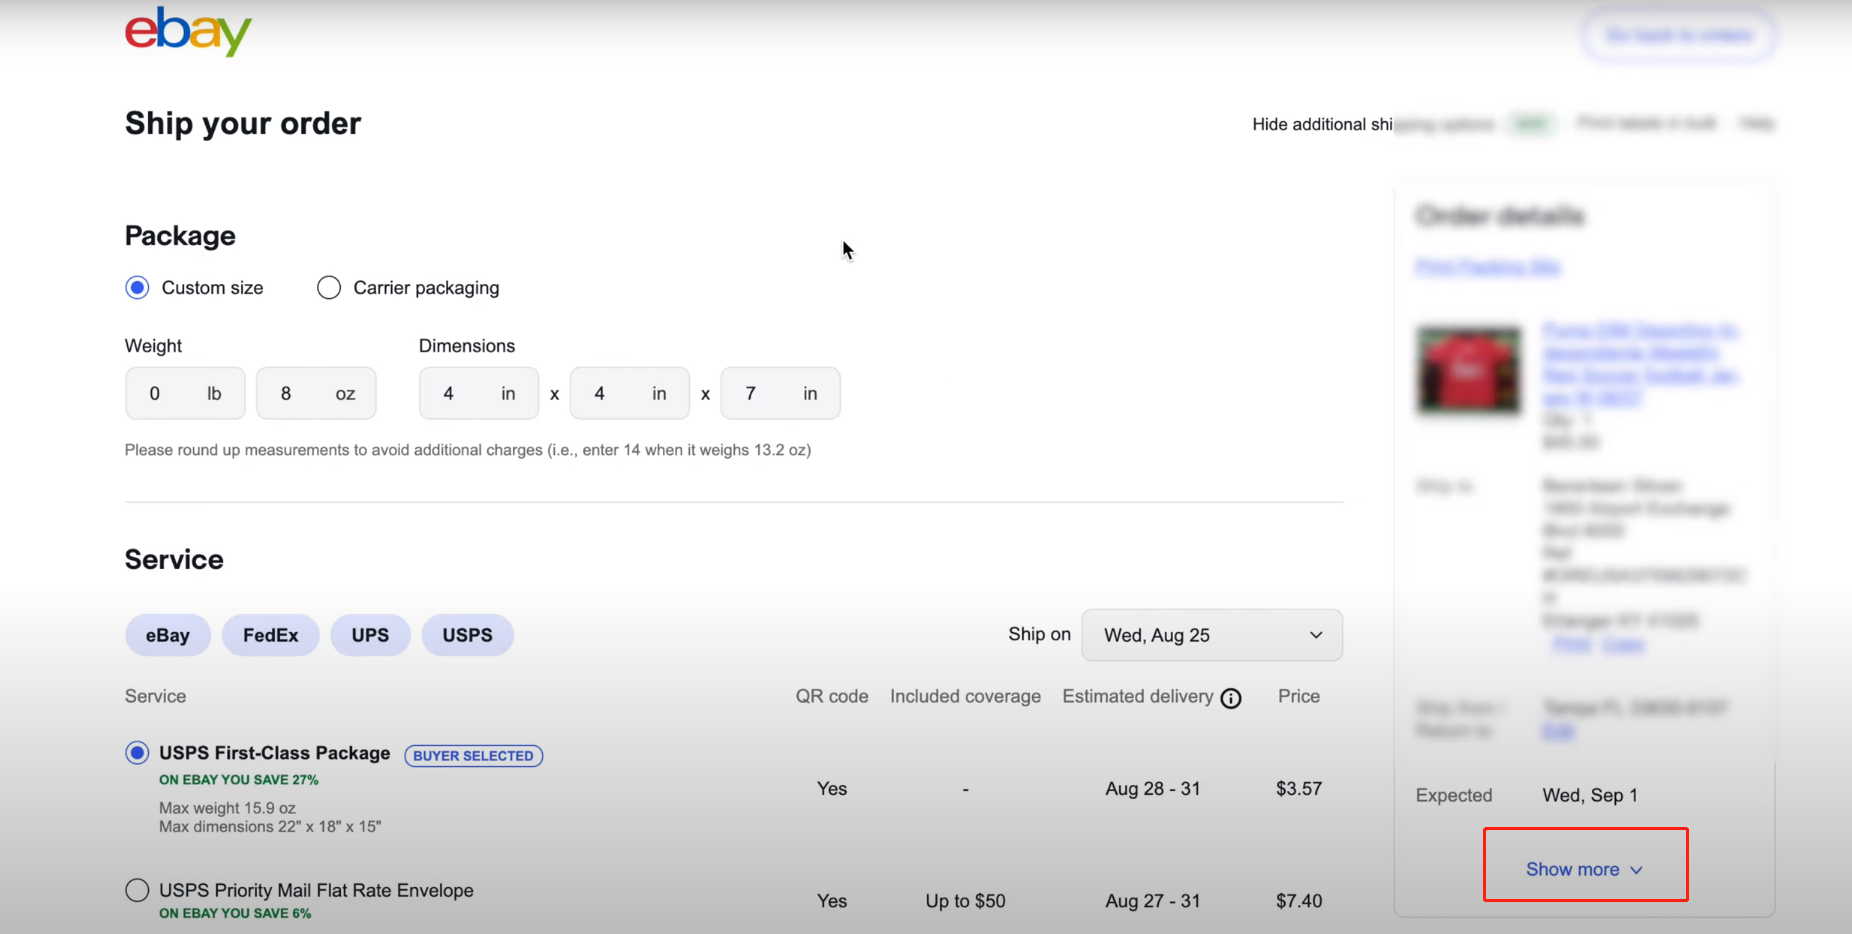This screenshot has width=1852, height=934.
Task: Select USPS First-Class Package service
Action: (137, 752)
